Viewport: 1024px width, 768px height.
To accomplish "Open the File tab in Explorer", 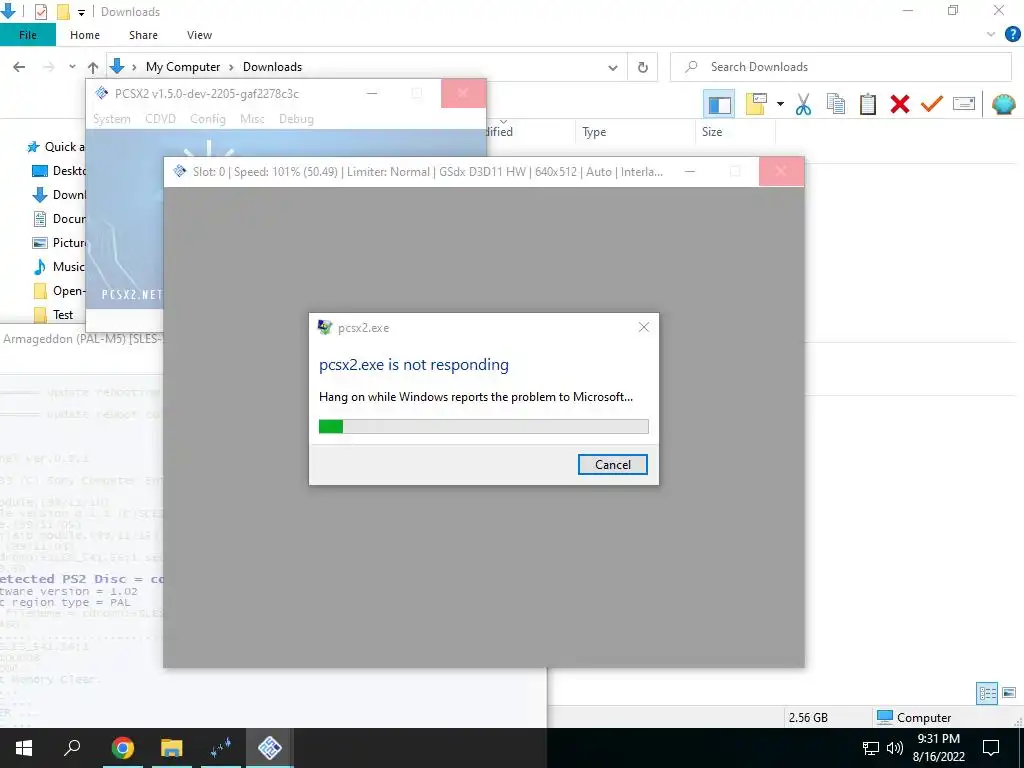I will [27, 35].
